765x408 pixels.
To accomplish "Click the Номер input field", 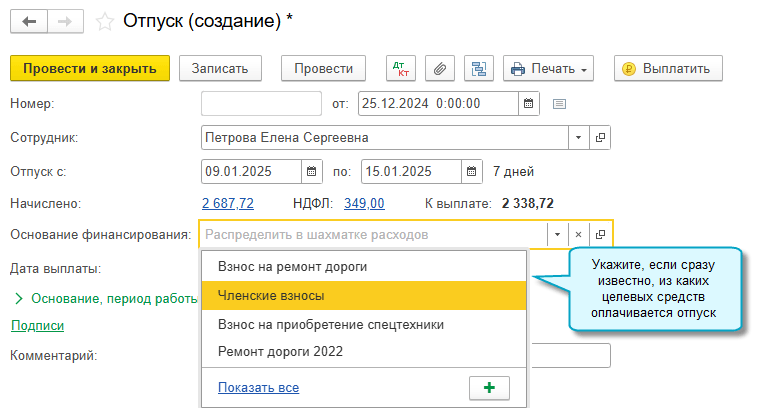I will tap(262, 102).
